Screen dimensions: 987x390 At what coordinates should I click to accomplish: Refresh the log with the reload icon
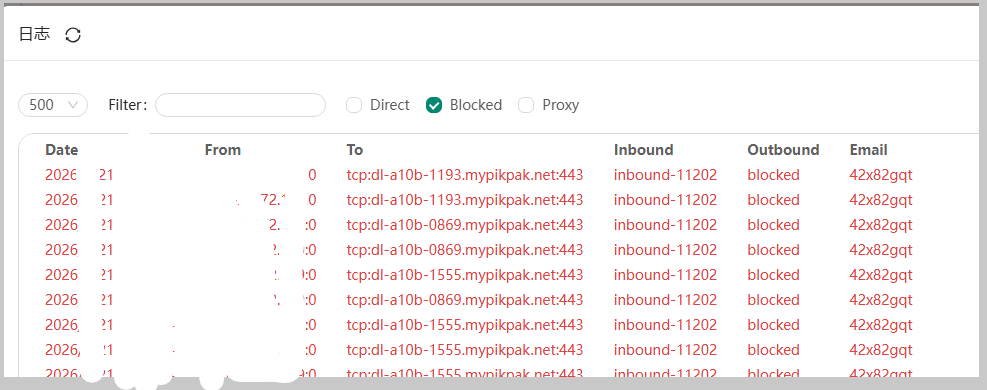pos(73,35)
